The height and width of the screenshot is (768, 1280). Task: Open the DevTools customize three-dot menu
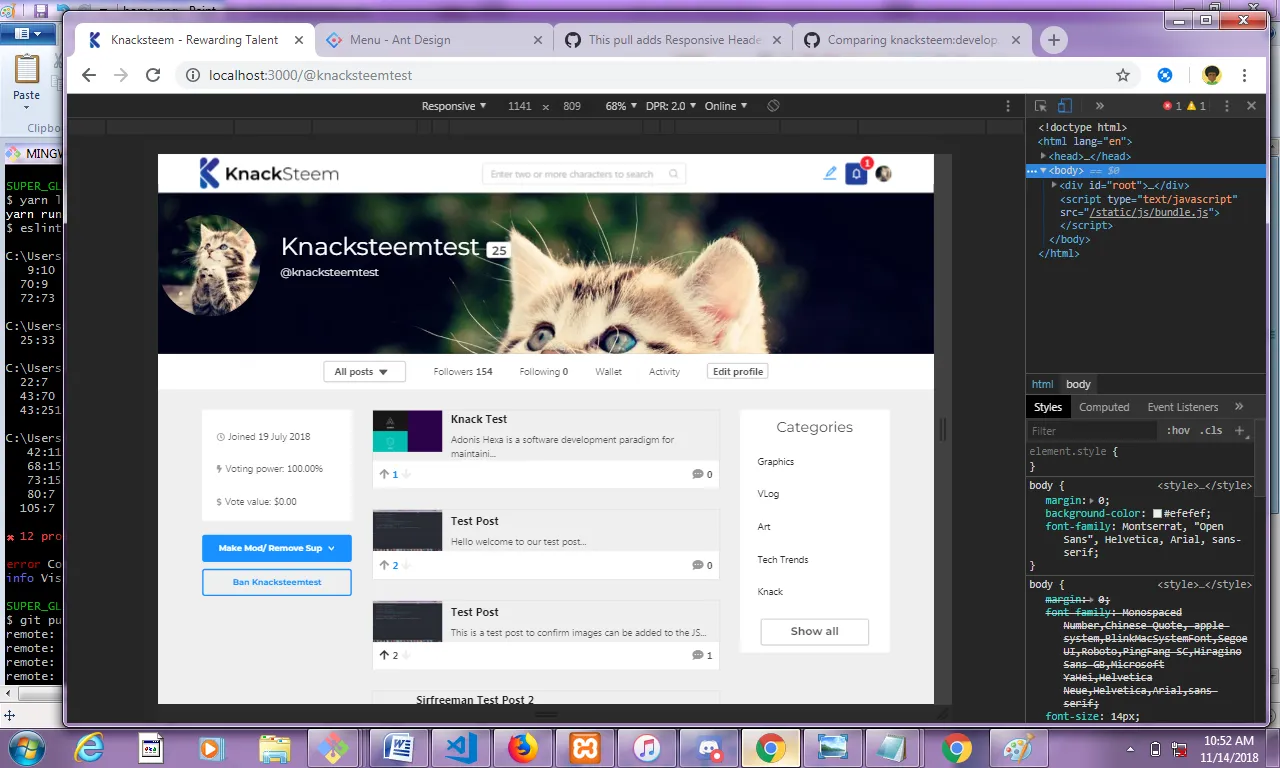click(1227, 105)
